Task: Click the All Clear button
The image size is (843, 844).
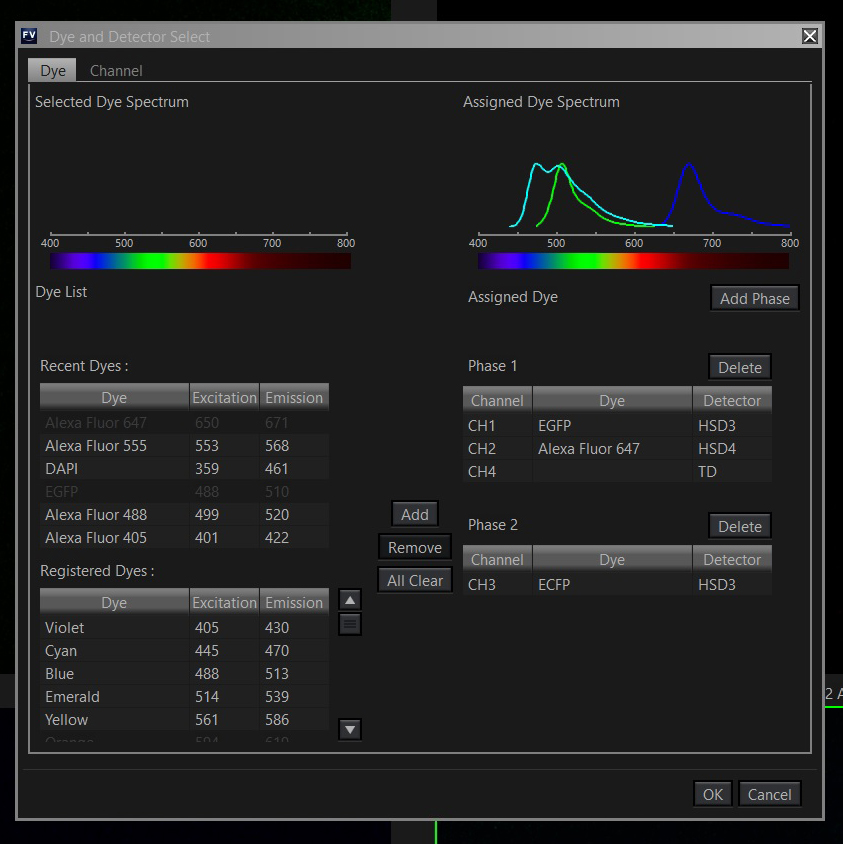Action: coord(415,580)
